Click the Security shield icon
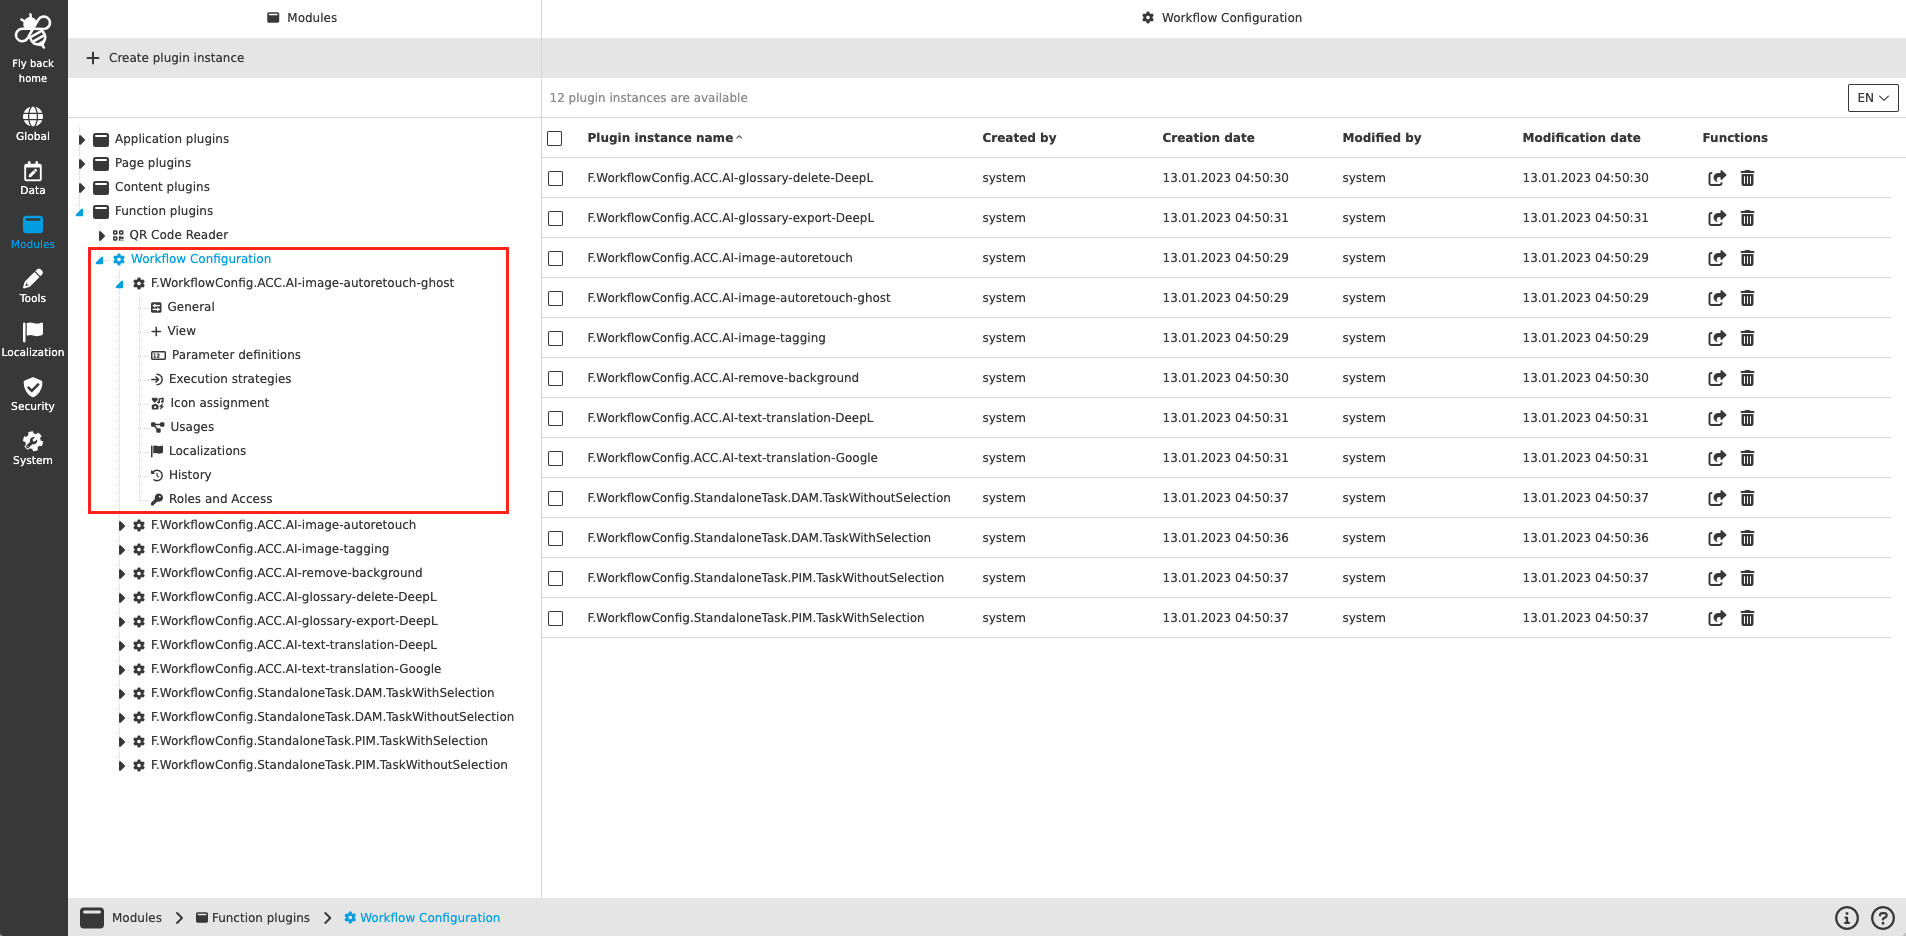This screenshot has width=1906, height=936. 33,393
